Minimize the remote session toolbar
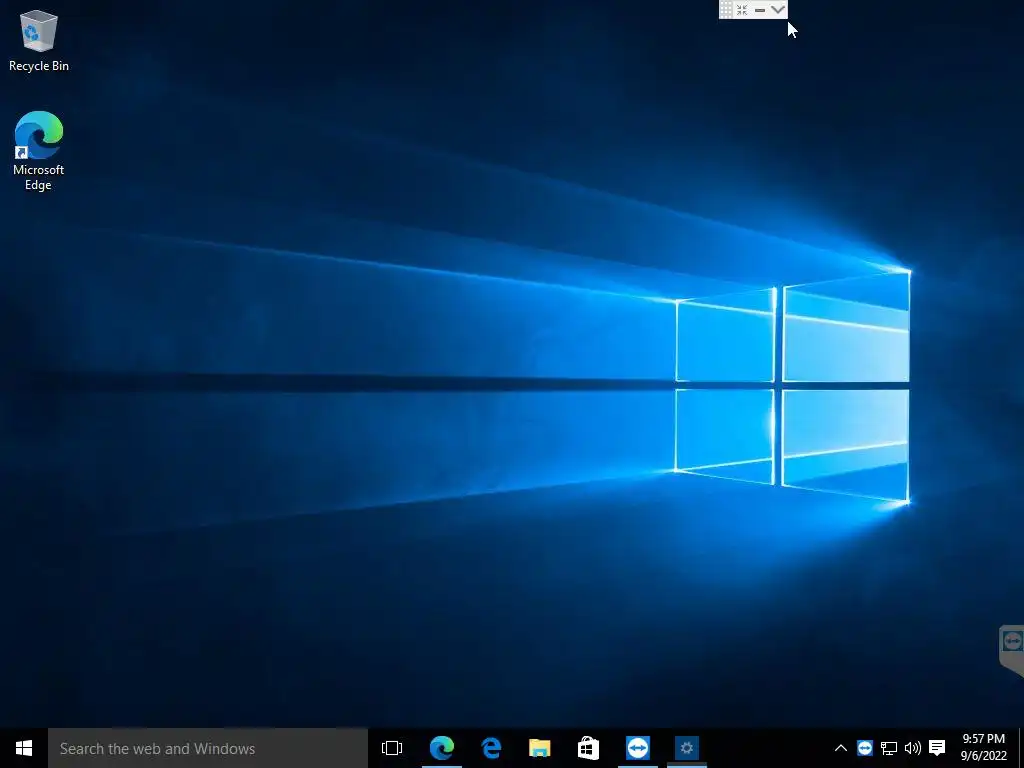The width and height of the screenshot is (1024, 768). (x=760, y=10)
